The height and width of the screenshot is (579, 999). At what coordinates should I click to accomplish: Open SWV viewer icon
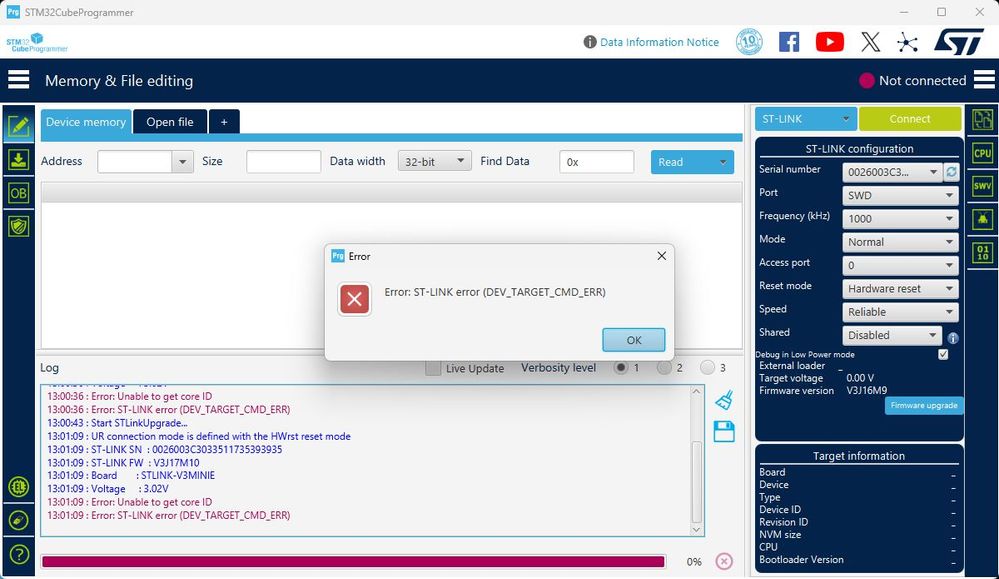click(982, 186)
